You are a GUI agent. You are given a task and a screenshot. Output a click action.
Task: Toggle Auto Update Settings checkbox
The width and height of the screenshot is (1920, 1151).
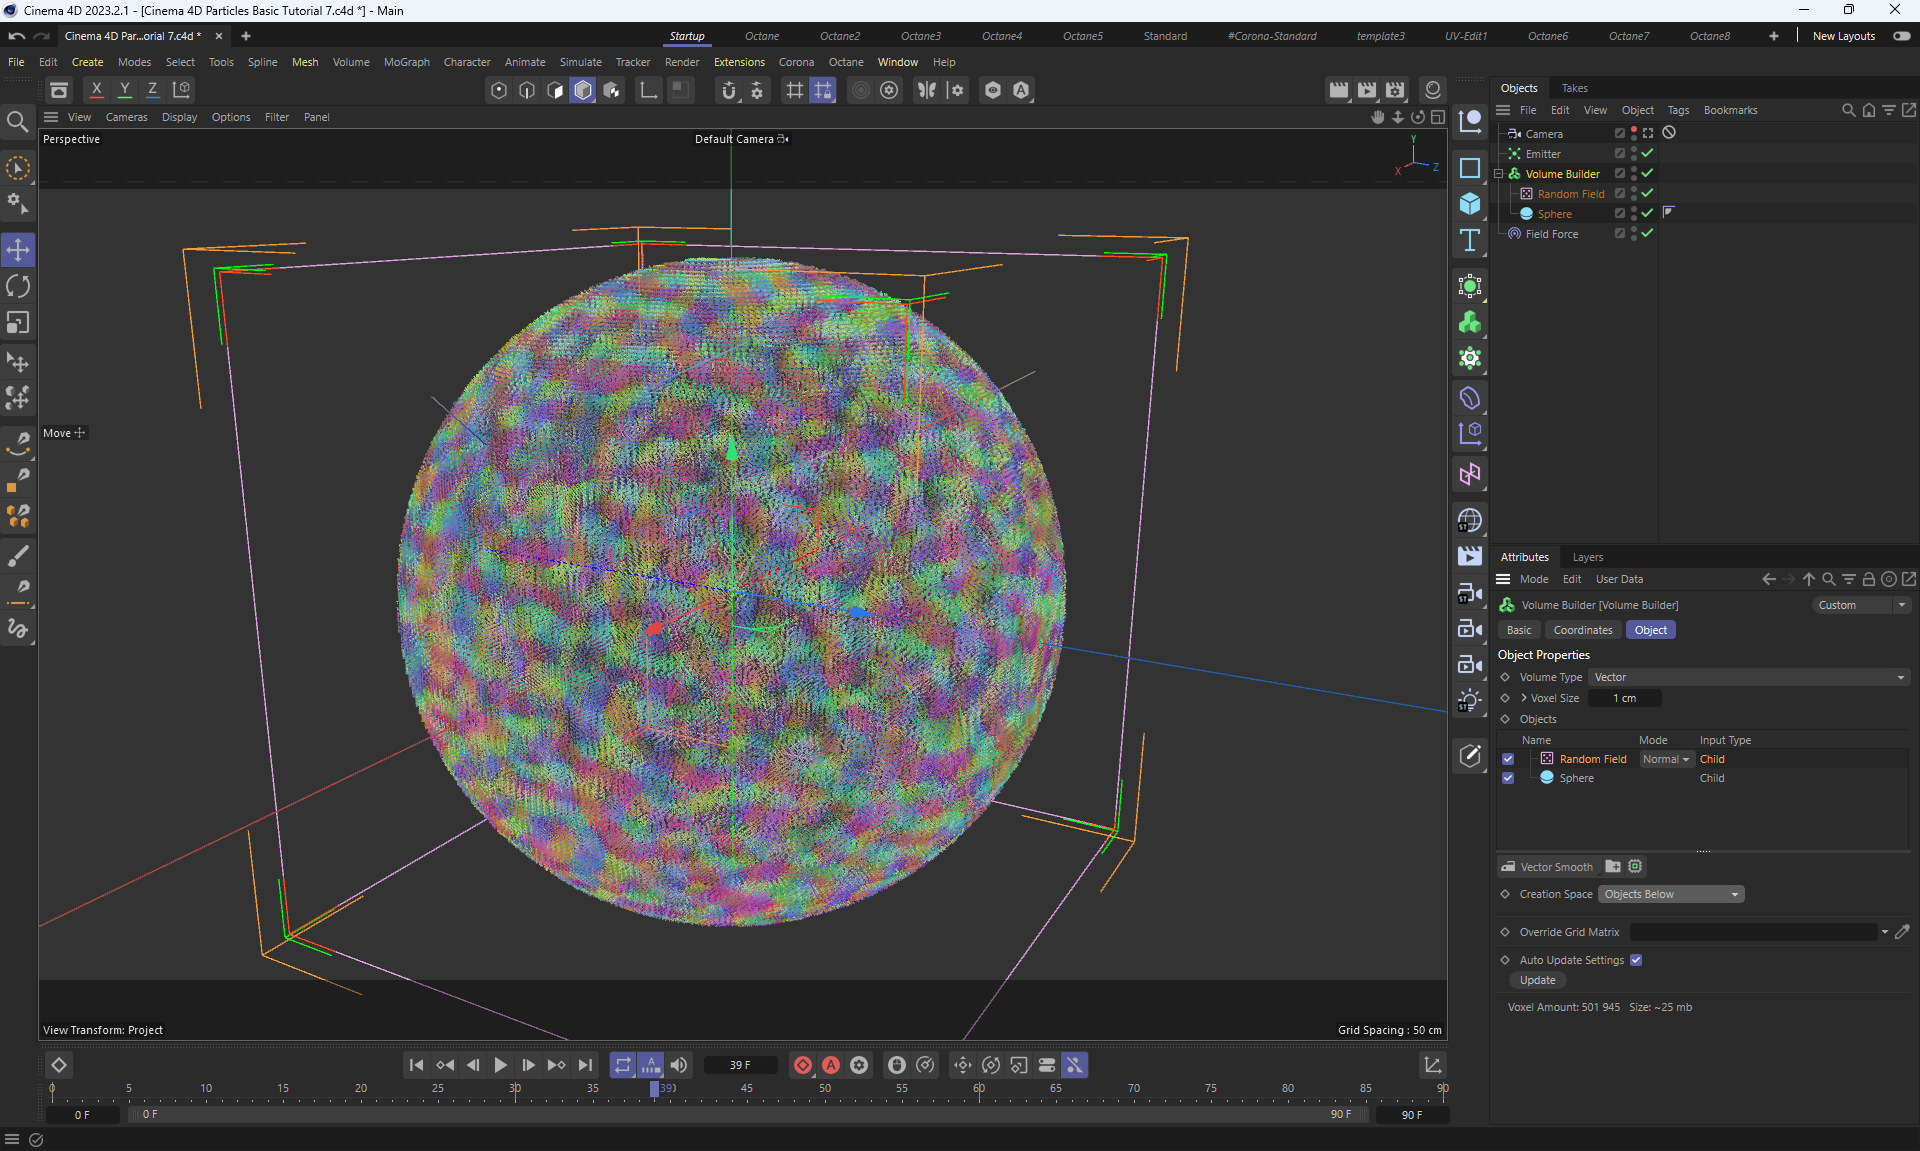click(1636, 960)
